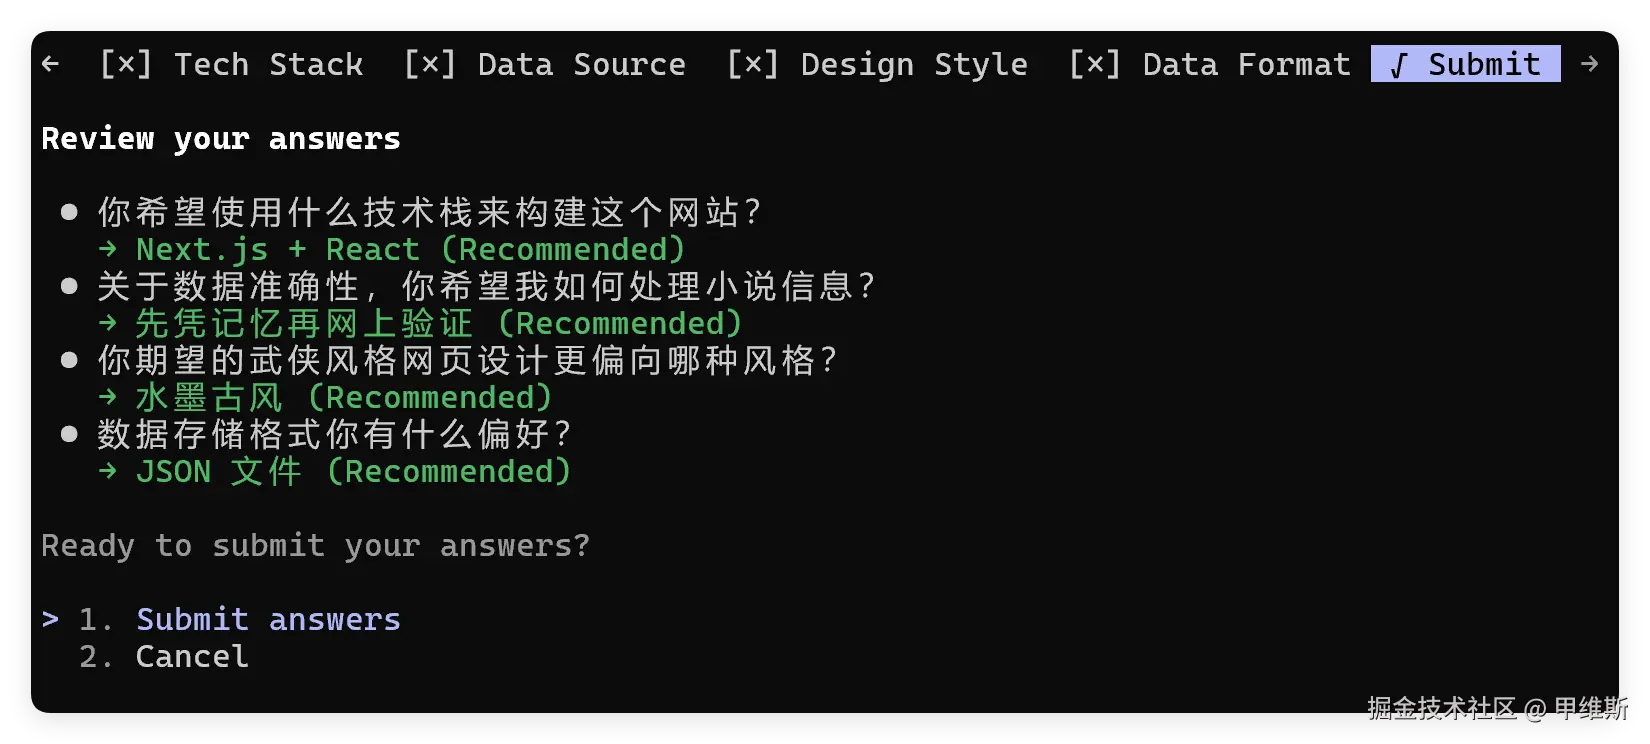Click the > cursor beside Submit answers
This screenshot has width=1650, height=744.
(50, 620)
